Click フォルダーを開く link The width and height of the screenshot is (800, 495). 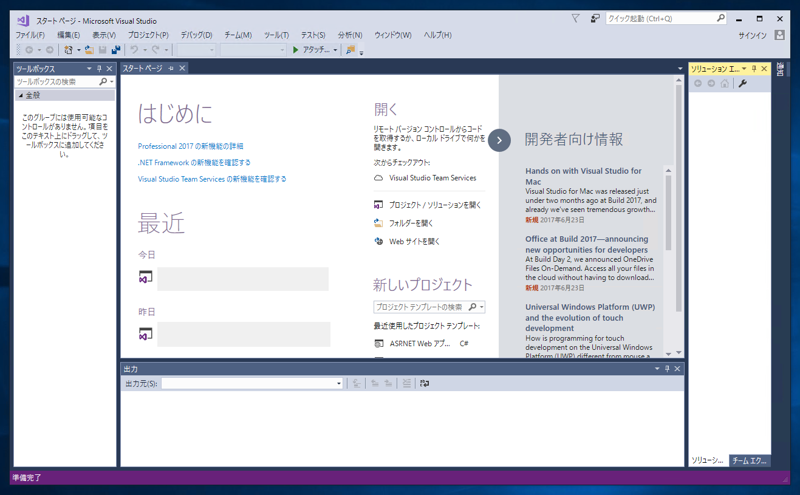click(411, 223)
